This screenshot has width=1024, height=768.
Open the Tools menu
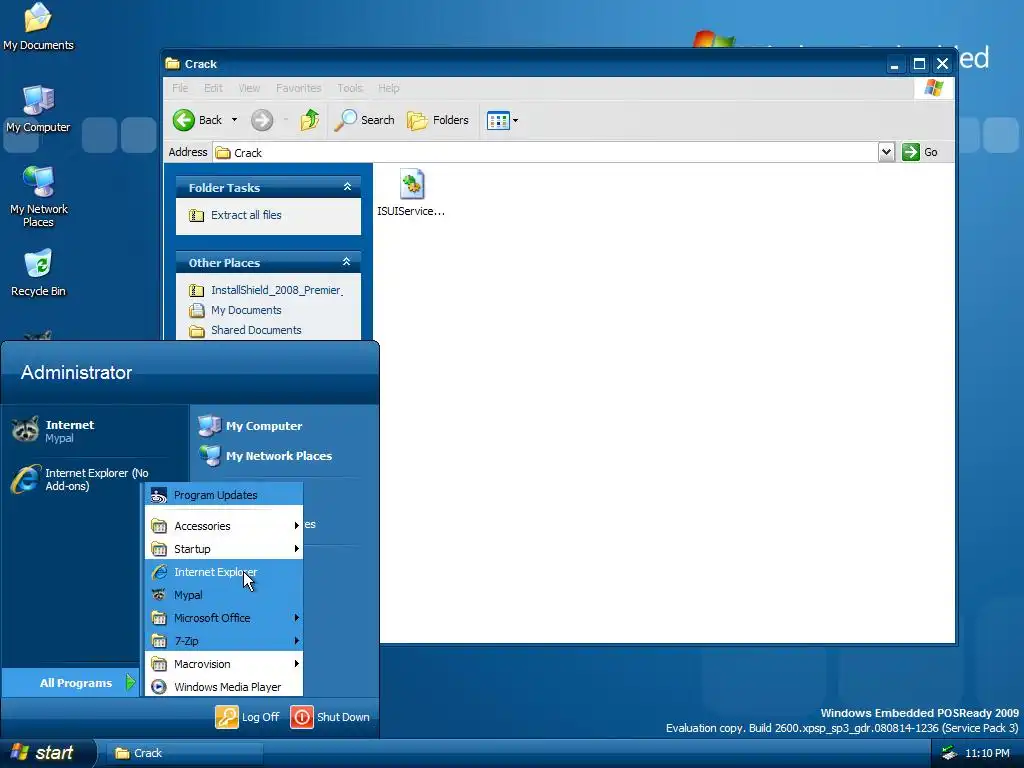[349, 88]
